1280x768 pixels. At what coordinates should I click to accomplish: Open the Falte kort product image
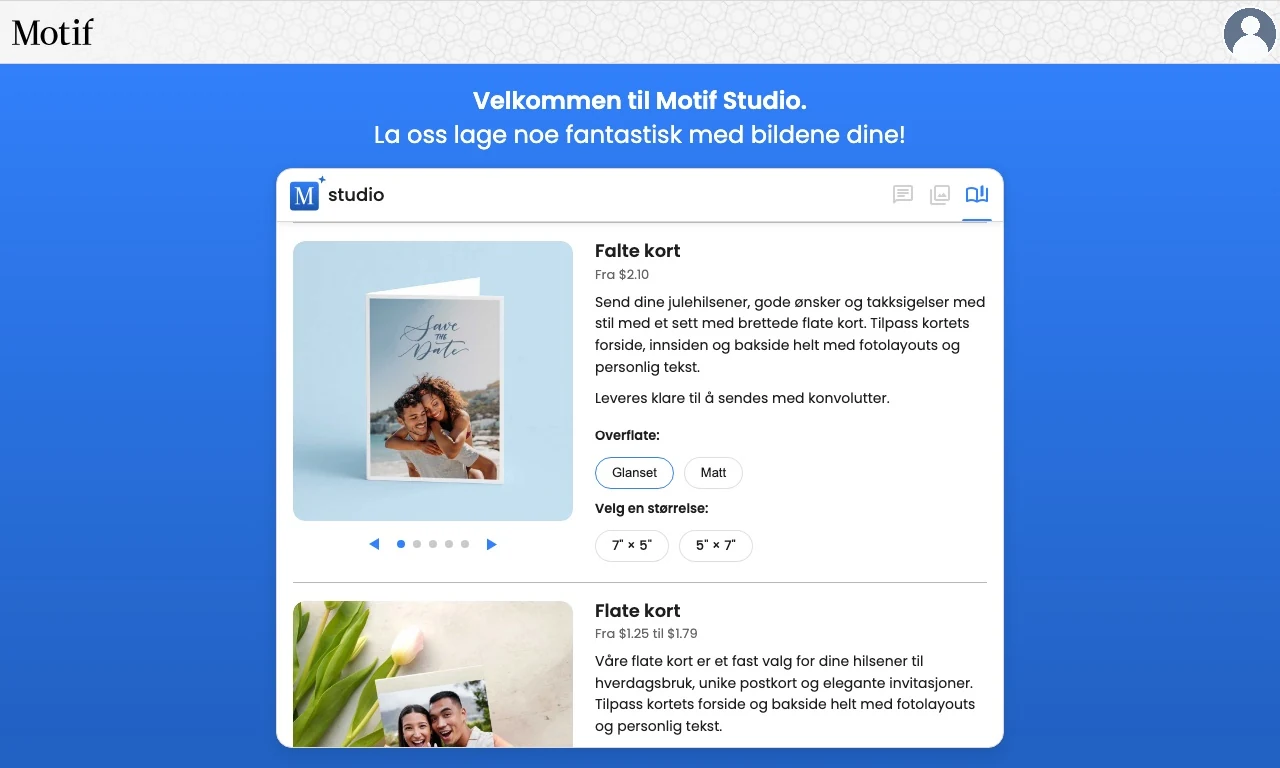coord(433,381)
